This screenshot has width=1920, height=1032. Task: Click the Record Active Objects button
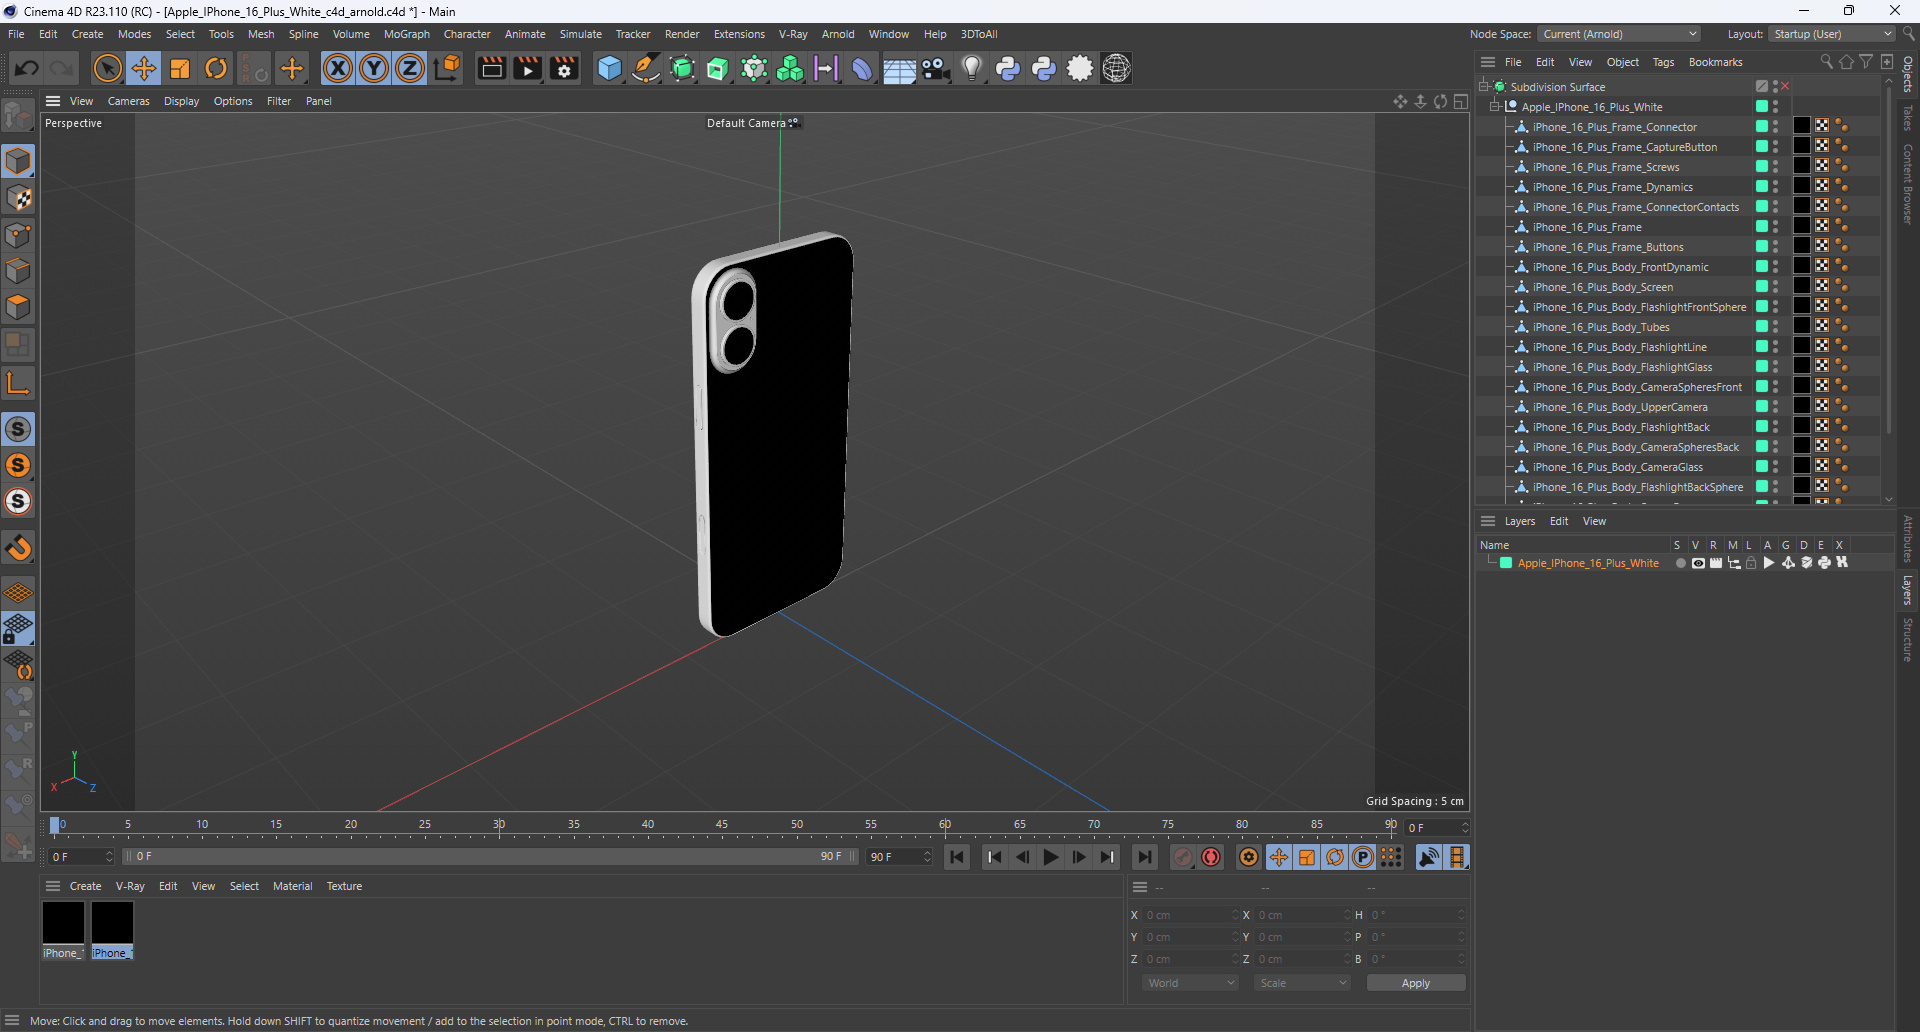(x=1183, y=857)
